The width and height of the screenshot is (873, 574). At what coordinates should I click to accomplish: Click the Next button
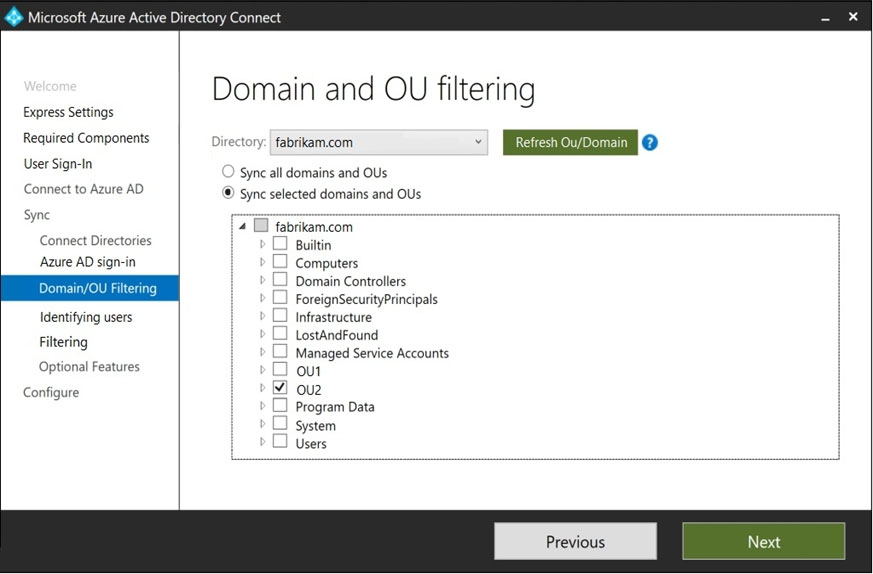point(763,541)
